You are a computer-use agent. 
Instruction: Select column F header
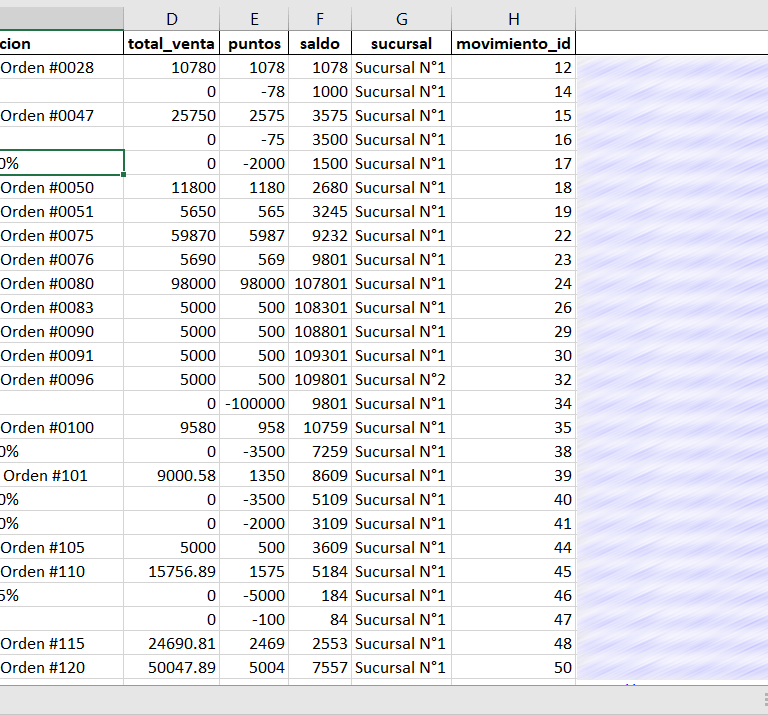click(x=320, y=19)
